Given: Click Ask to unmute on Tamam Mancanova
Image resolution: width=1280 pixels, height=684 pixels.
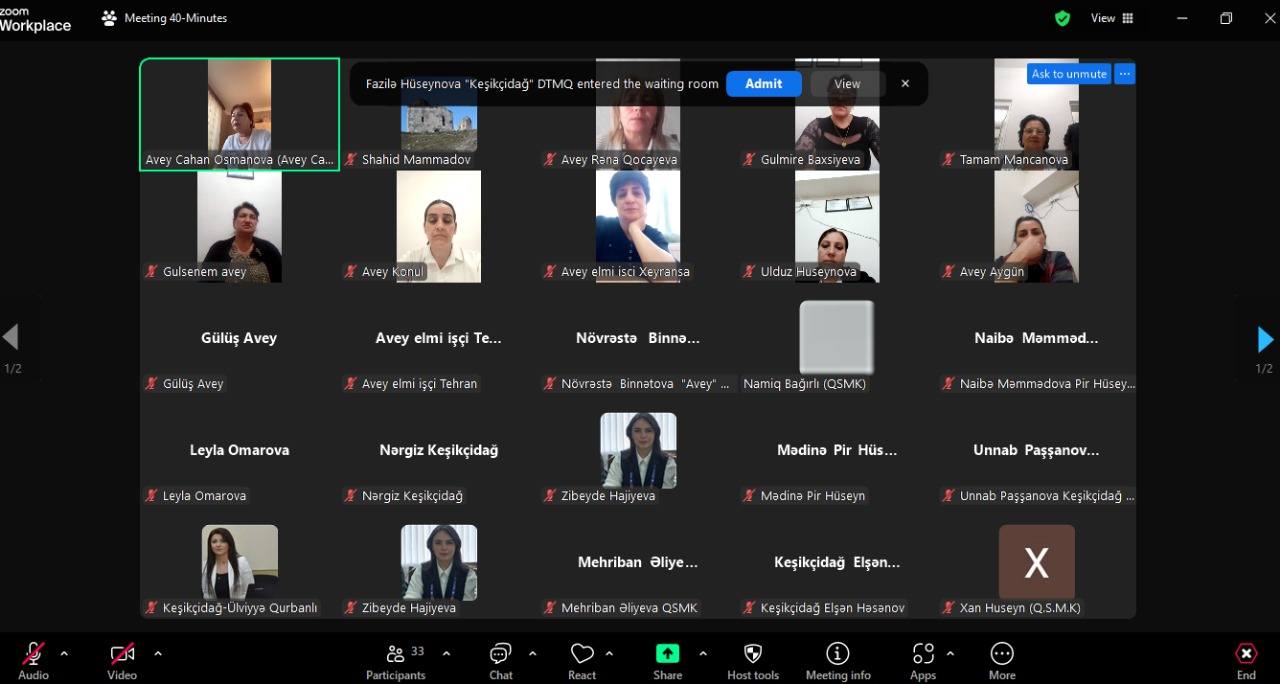Looking at the screenshot, I should coord(1069,74).
